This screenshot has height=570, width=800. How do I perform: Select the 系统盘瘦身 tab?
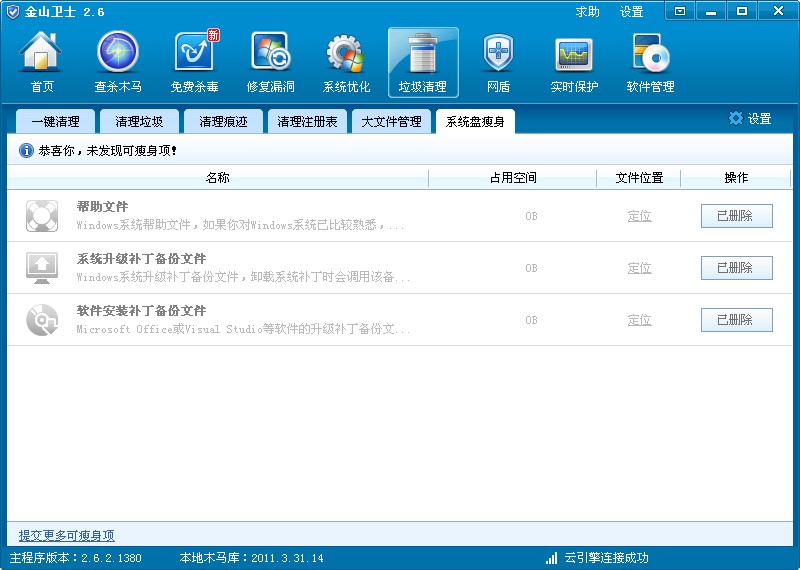point(475,121)
